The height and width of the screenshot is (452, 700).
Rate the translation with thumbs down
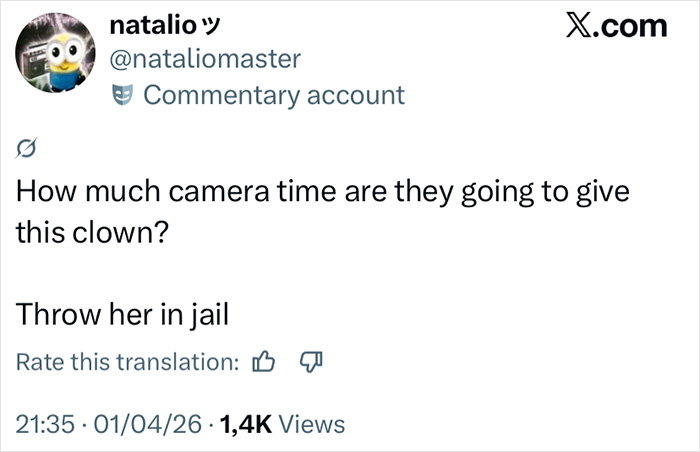[310, 361]
